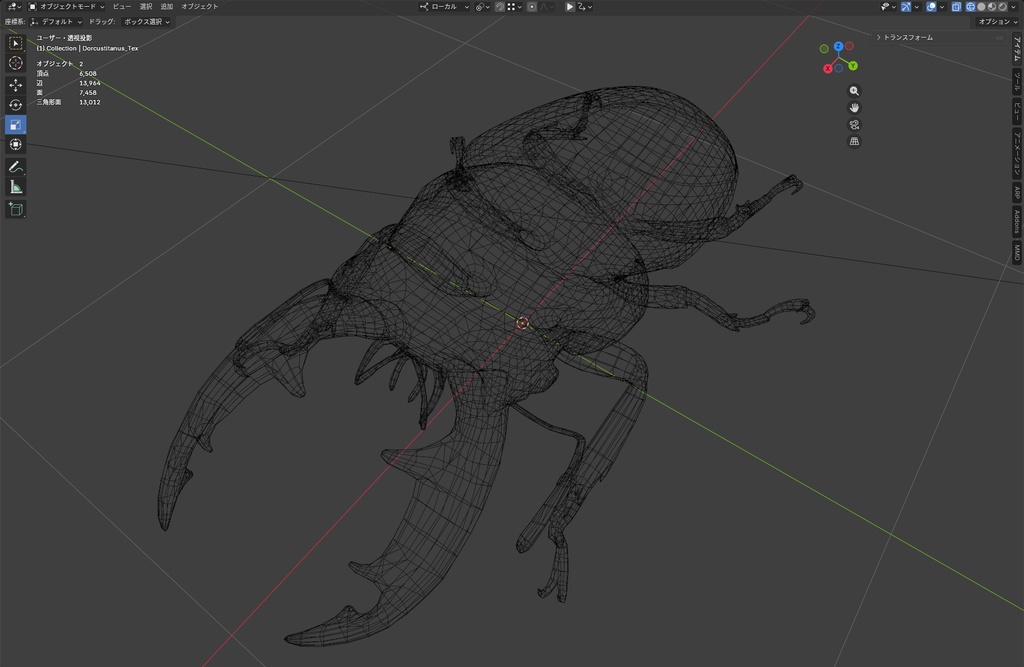
Task: Switch perspective/orthographic with grid icon
Action: (854, 142)
